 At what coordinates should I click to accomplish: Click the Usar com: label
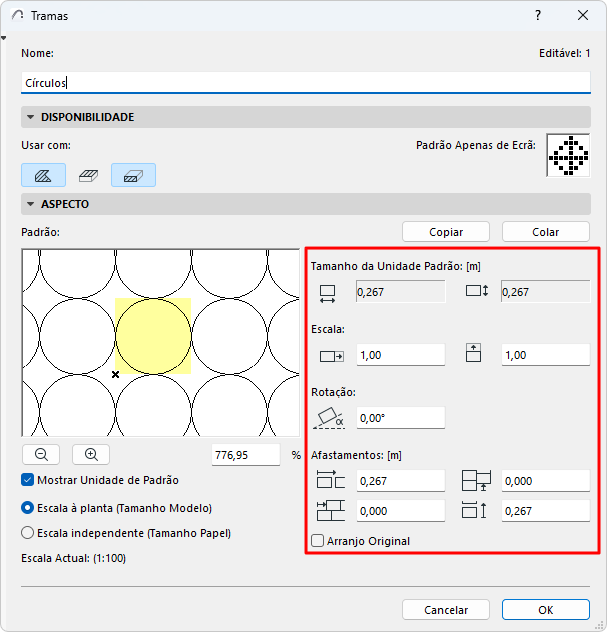pyautogui.click(x=46, y=145)
